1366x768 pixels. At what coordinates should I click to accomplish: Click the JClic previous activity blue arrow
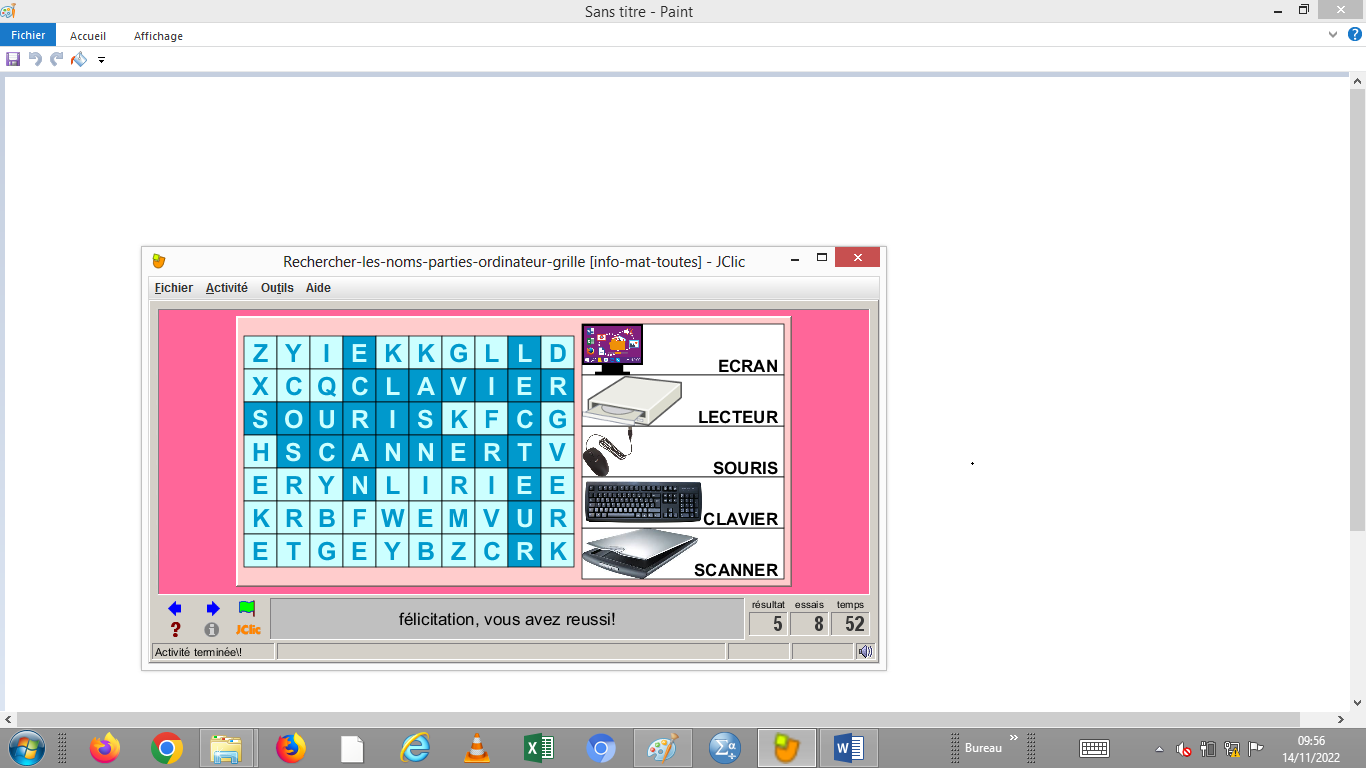175,608
